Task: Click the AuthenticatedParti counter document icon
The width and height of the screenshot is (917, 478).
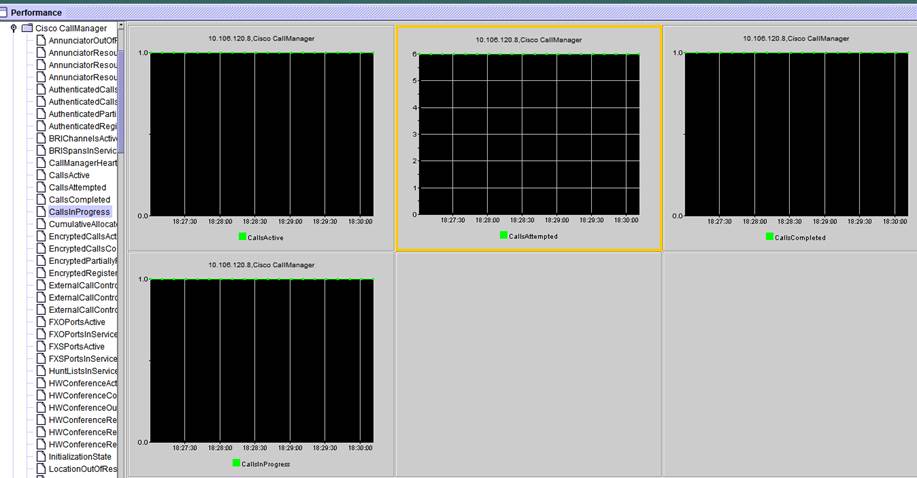Action: [x=41, y=114]
